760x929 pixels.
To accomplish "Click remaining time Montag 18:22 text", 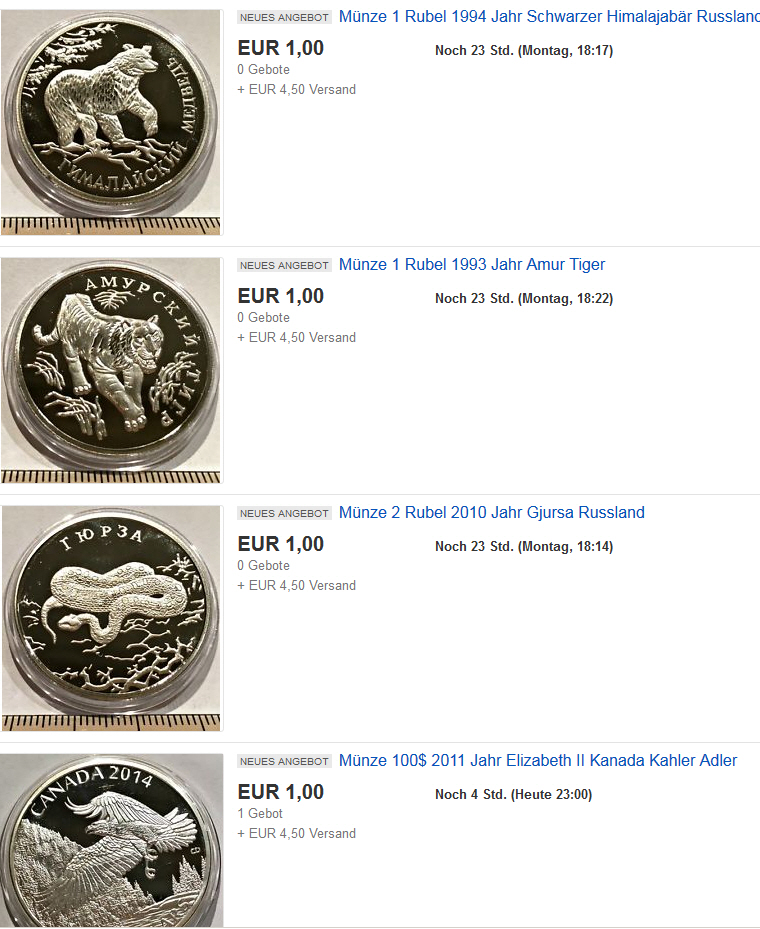I will point(524,299).
